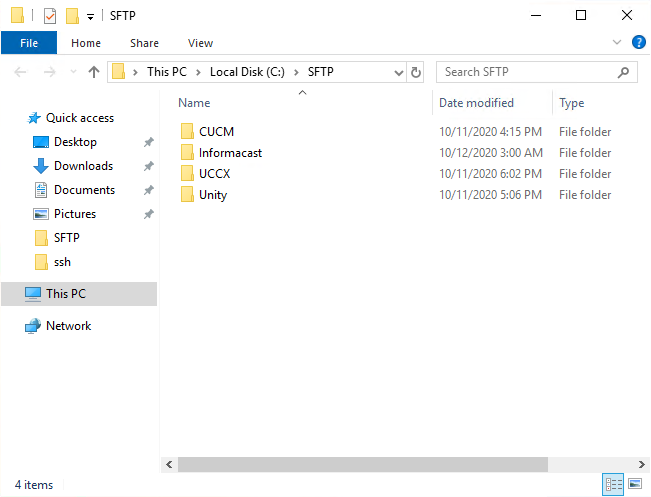Select This PC in navigation pane
The height and width of the screenshot is (497, 651).
click(x=79, y=294)
